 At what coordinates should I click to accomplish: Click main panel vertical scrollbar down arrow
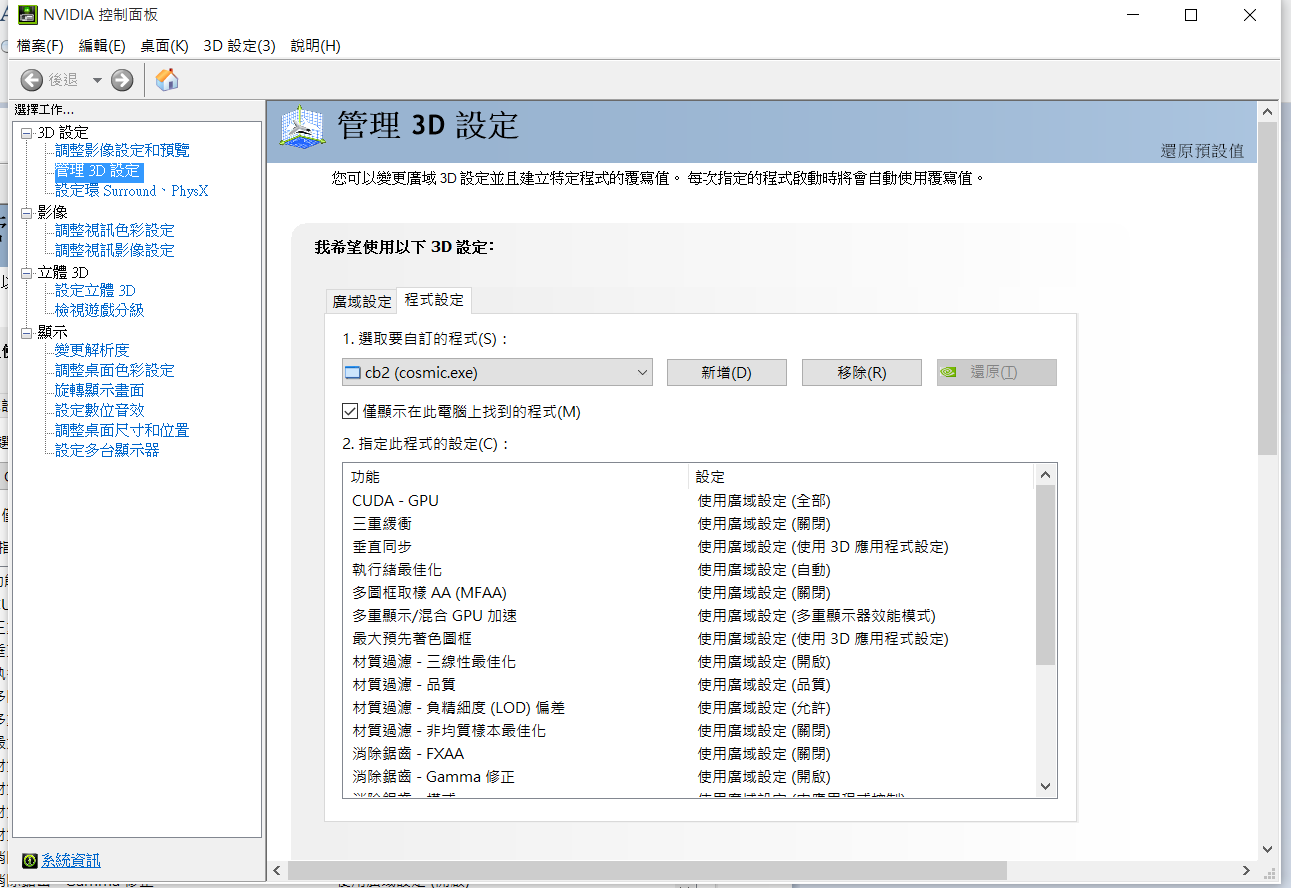coord(1268,849)
